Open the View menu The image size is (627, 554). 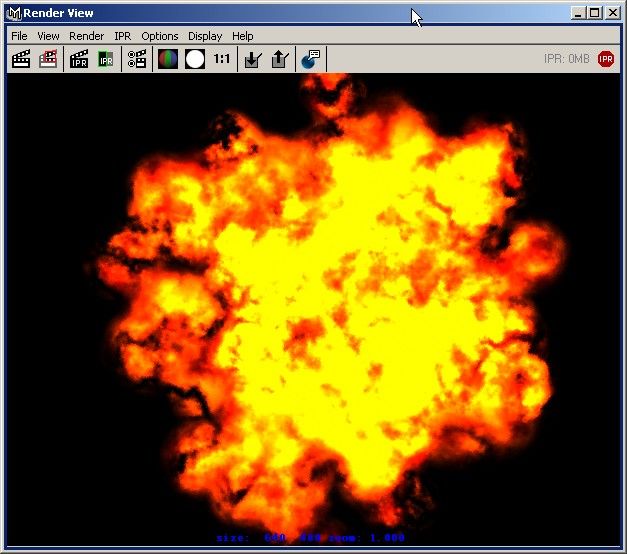click(x=48, y=36)
